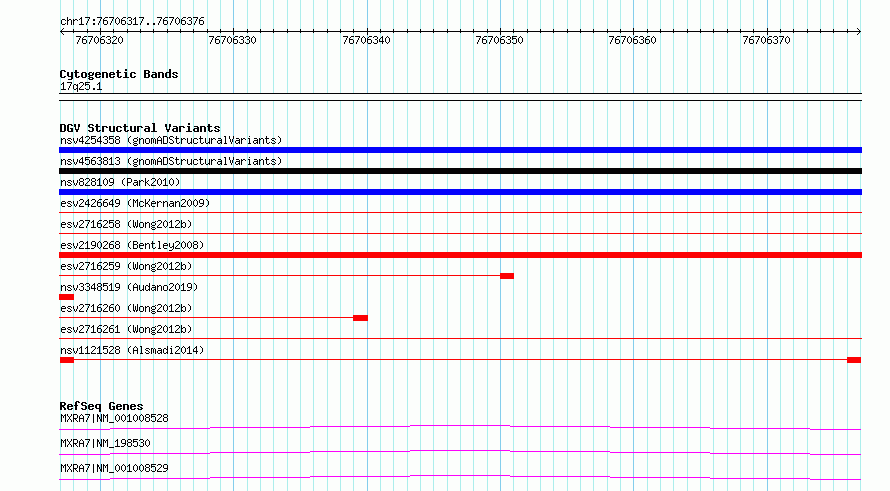Image resolution: width=890 pixels, height=491 pixels.
Task: Select the esv2716259 (Wong2012b) label
Action: pos(126,266)
